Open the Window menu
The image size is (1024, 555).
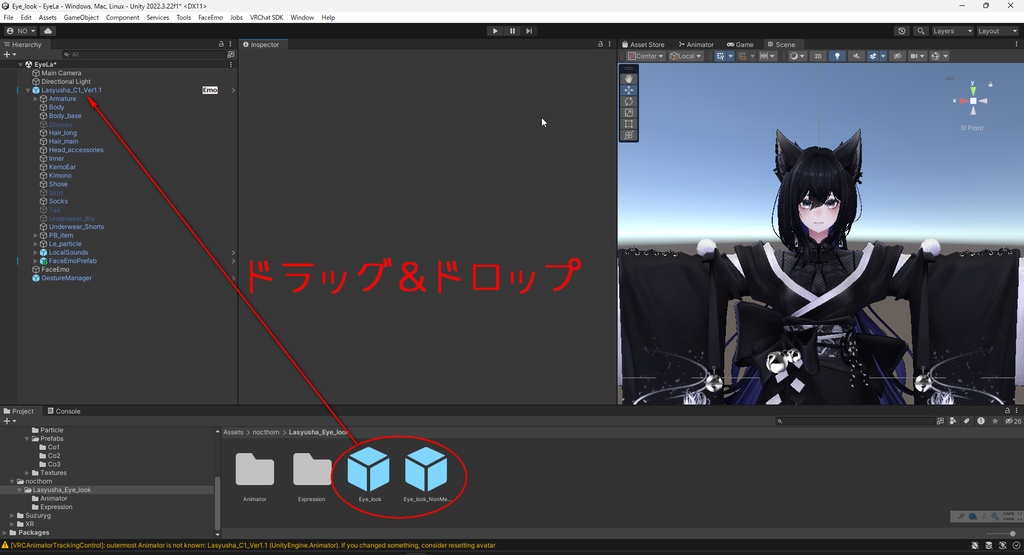pyautogui.click(x=302, y=18)
